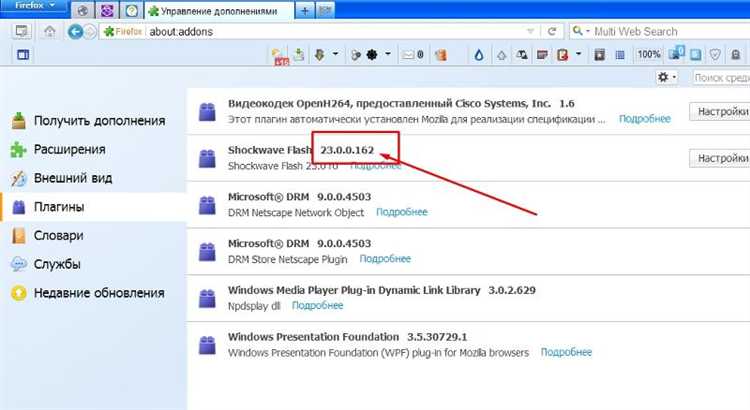Image resolution: width=750 pixels, height=410 pixels.
Task: Reload the current page
Action: click(x=551, y=32)
